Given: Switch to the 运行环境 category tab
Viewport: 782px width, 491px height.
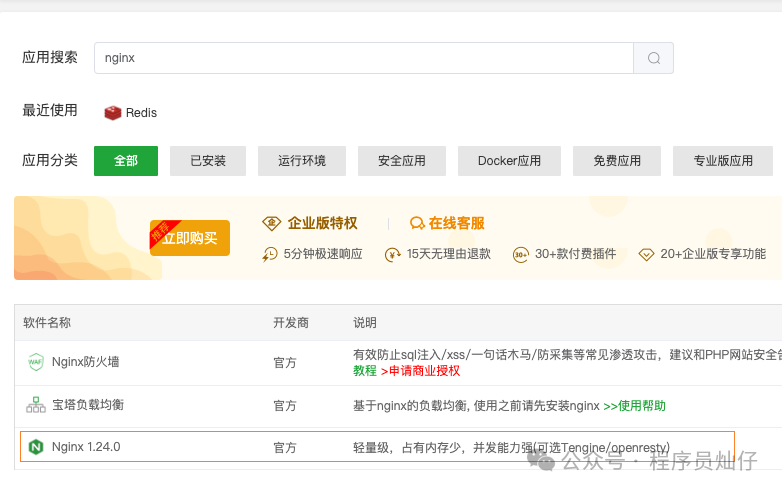Looking at the screenshot, I should (302, 161).
